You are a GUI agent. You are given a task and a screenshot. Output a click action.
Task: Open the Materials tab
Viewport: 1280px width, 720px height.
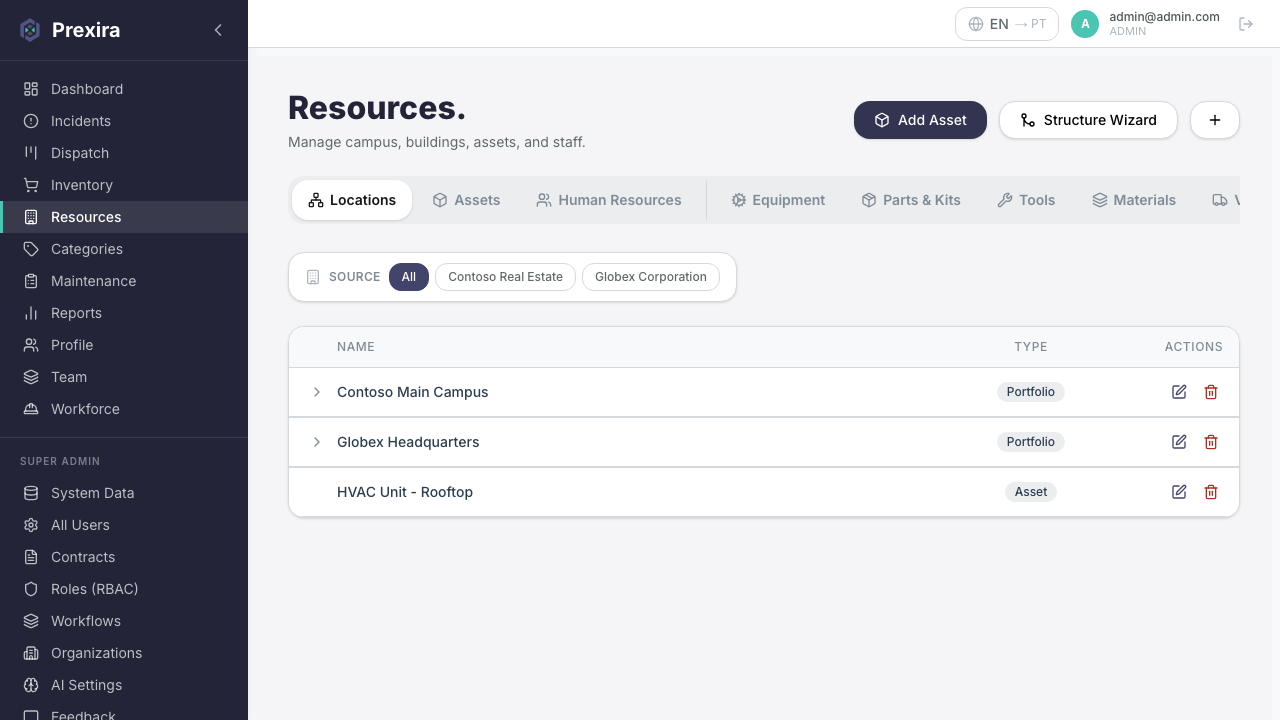(x=1134, y=200)
